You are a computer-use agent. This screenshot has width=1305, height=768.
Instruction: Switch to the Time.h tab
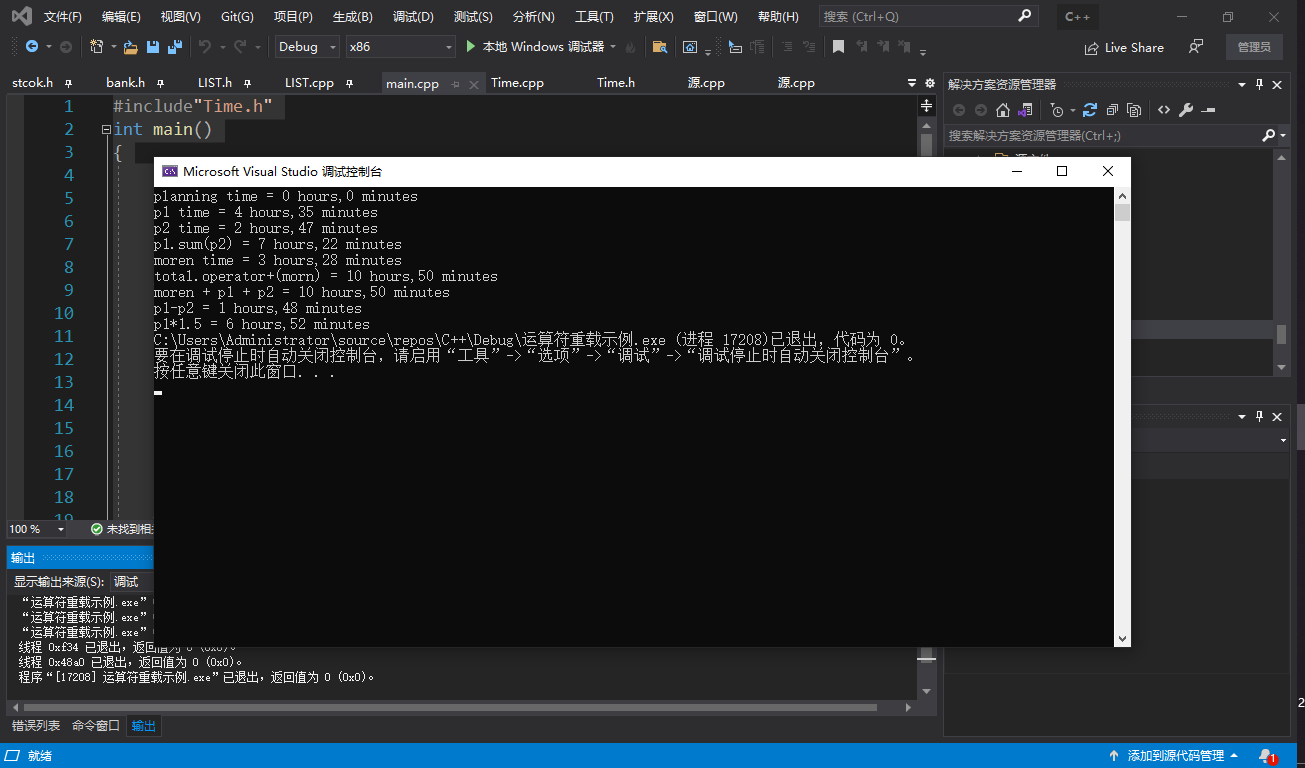tap(616, 83)
